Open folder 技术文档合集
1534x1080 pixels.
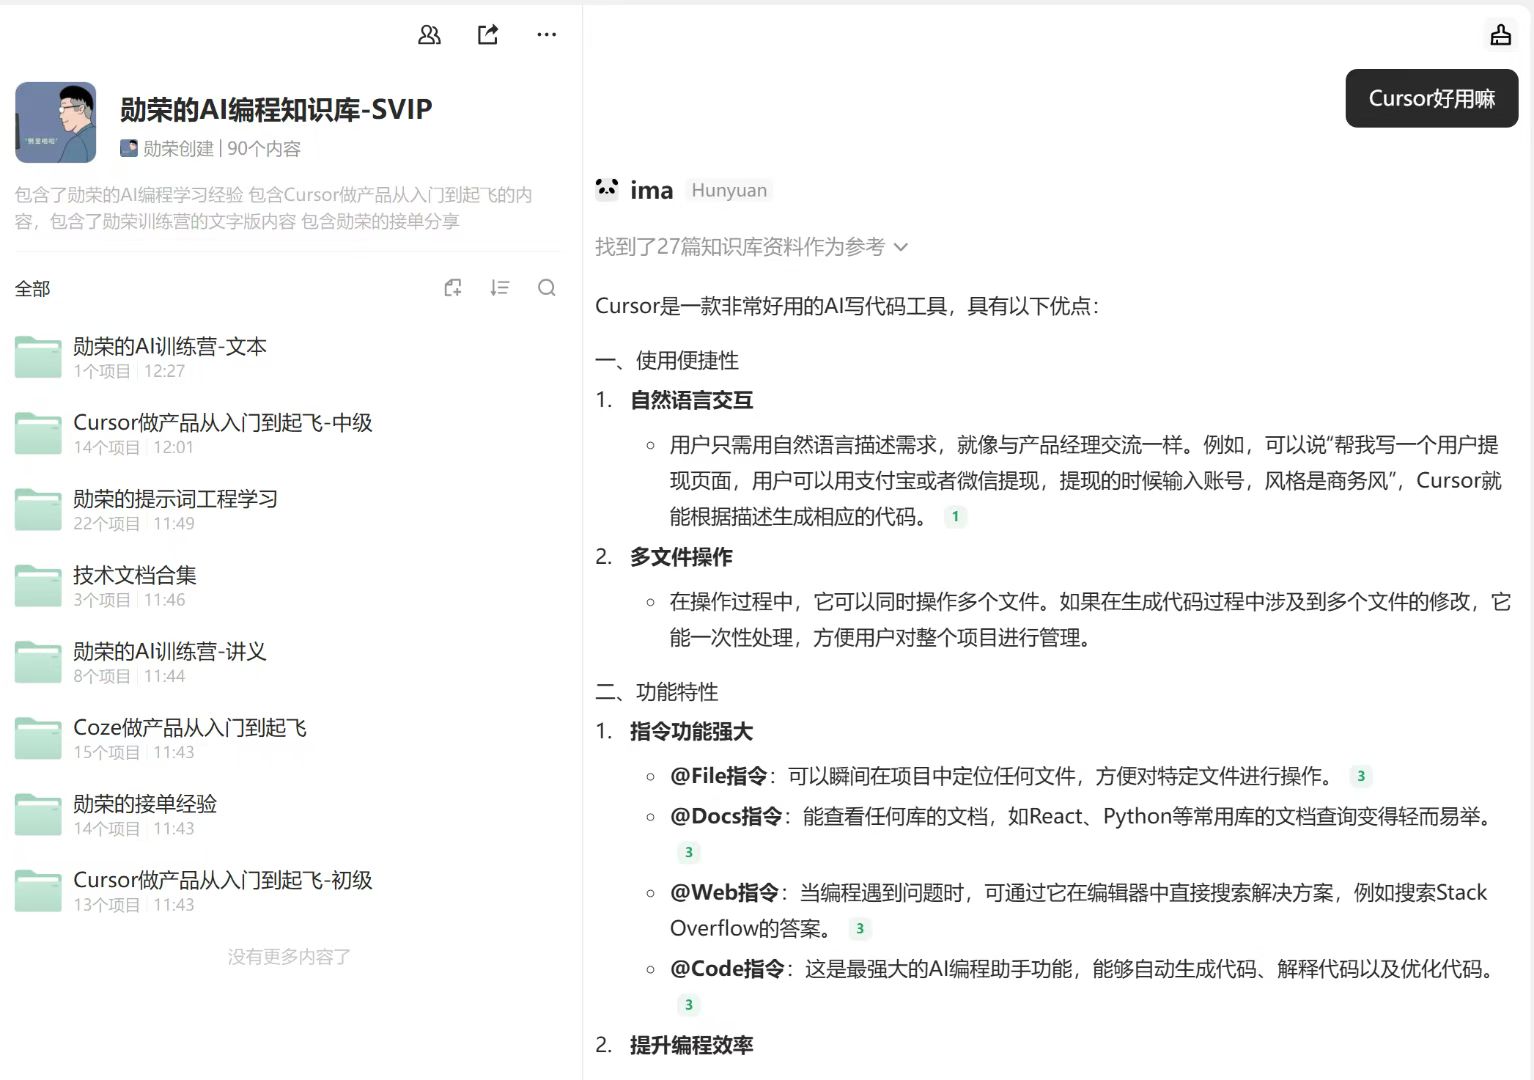pos(288,586)
